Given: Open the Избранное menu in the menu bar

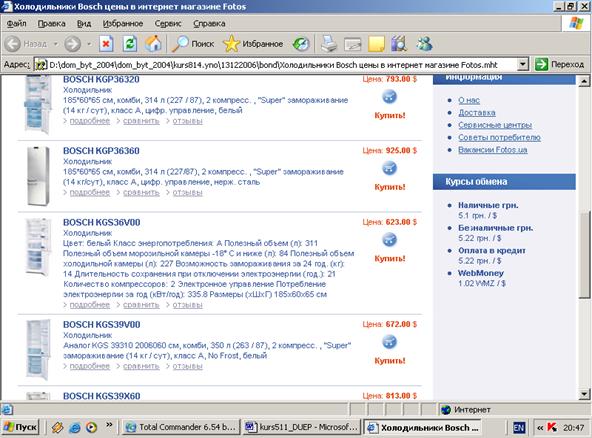Looking at the screenshot, I should [123, 23].
